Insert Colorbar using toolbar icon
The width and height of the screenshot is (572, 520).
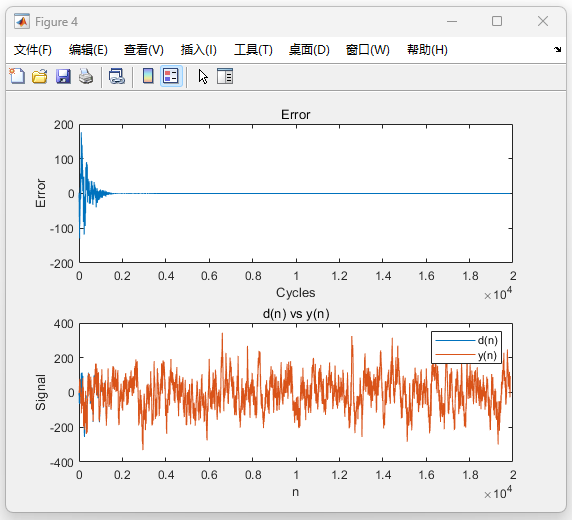click(148, 76)
